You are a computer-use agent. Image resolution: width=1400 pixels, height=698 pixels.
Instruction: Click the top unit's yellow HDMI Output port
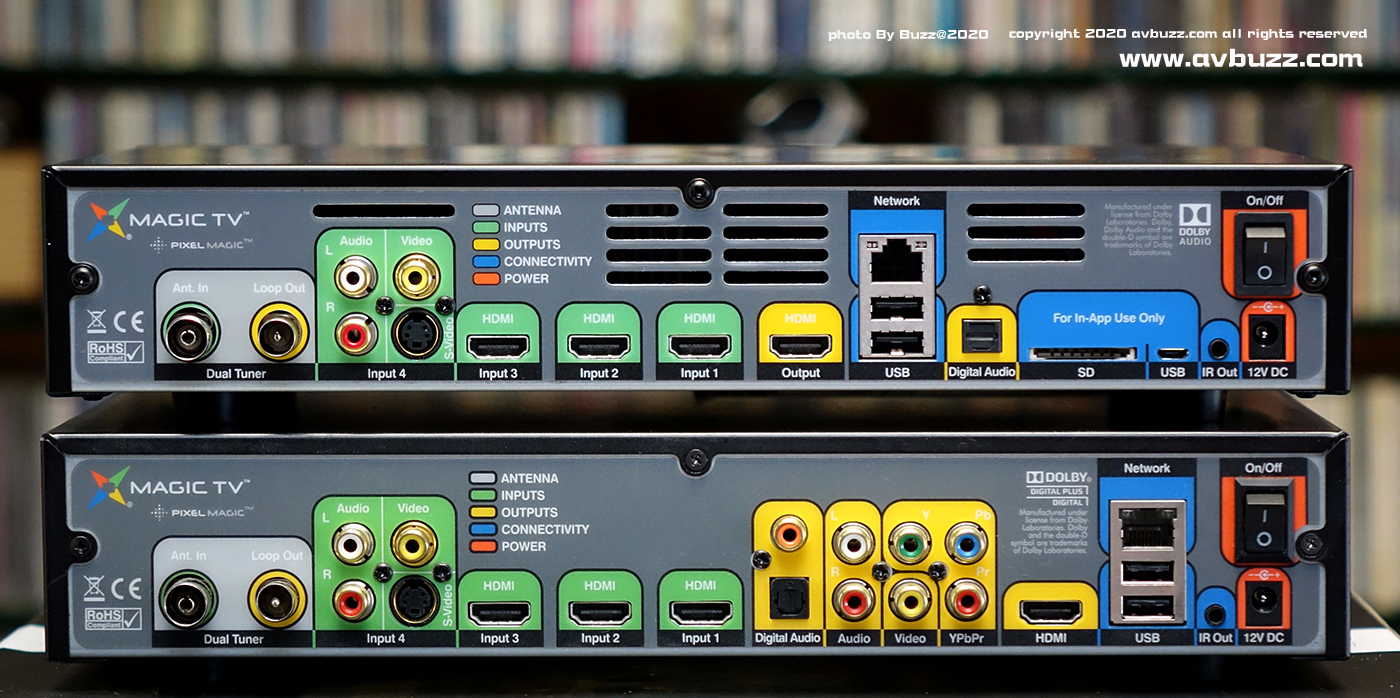coord(800,345)
